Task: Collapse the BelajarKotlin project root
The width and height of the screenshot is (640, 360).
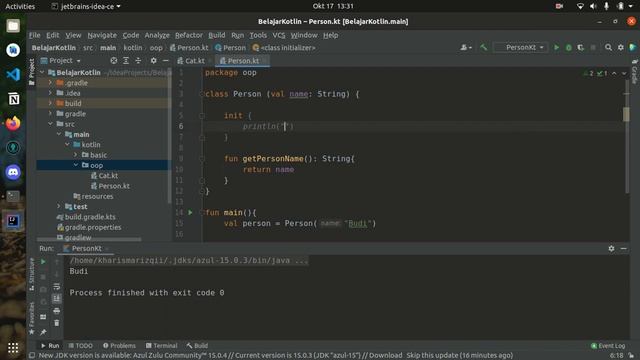Action: pos(42,73)
